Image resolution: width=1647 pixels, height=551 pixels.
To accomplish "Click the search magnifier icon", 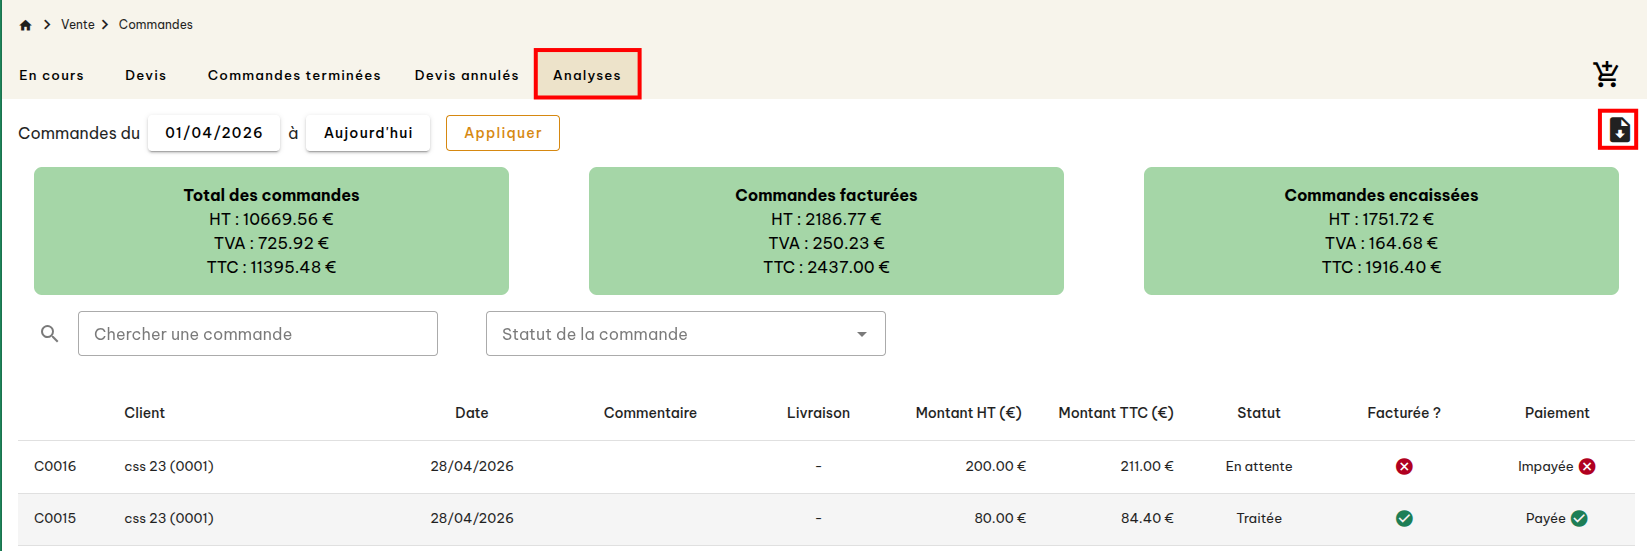I will pyautogui.click(x=49, y=334).
